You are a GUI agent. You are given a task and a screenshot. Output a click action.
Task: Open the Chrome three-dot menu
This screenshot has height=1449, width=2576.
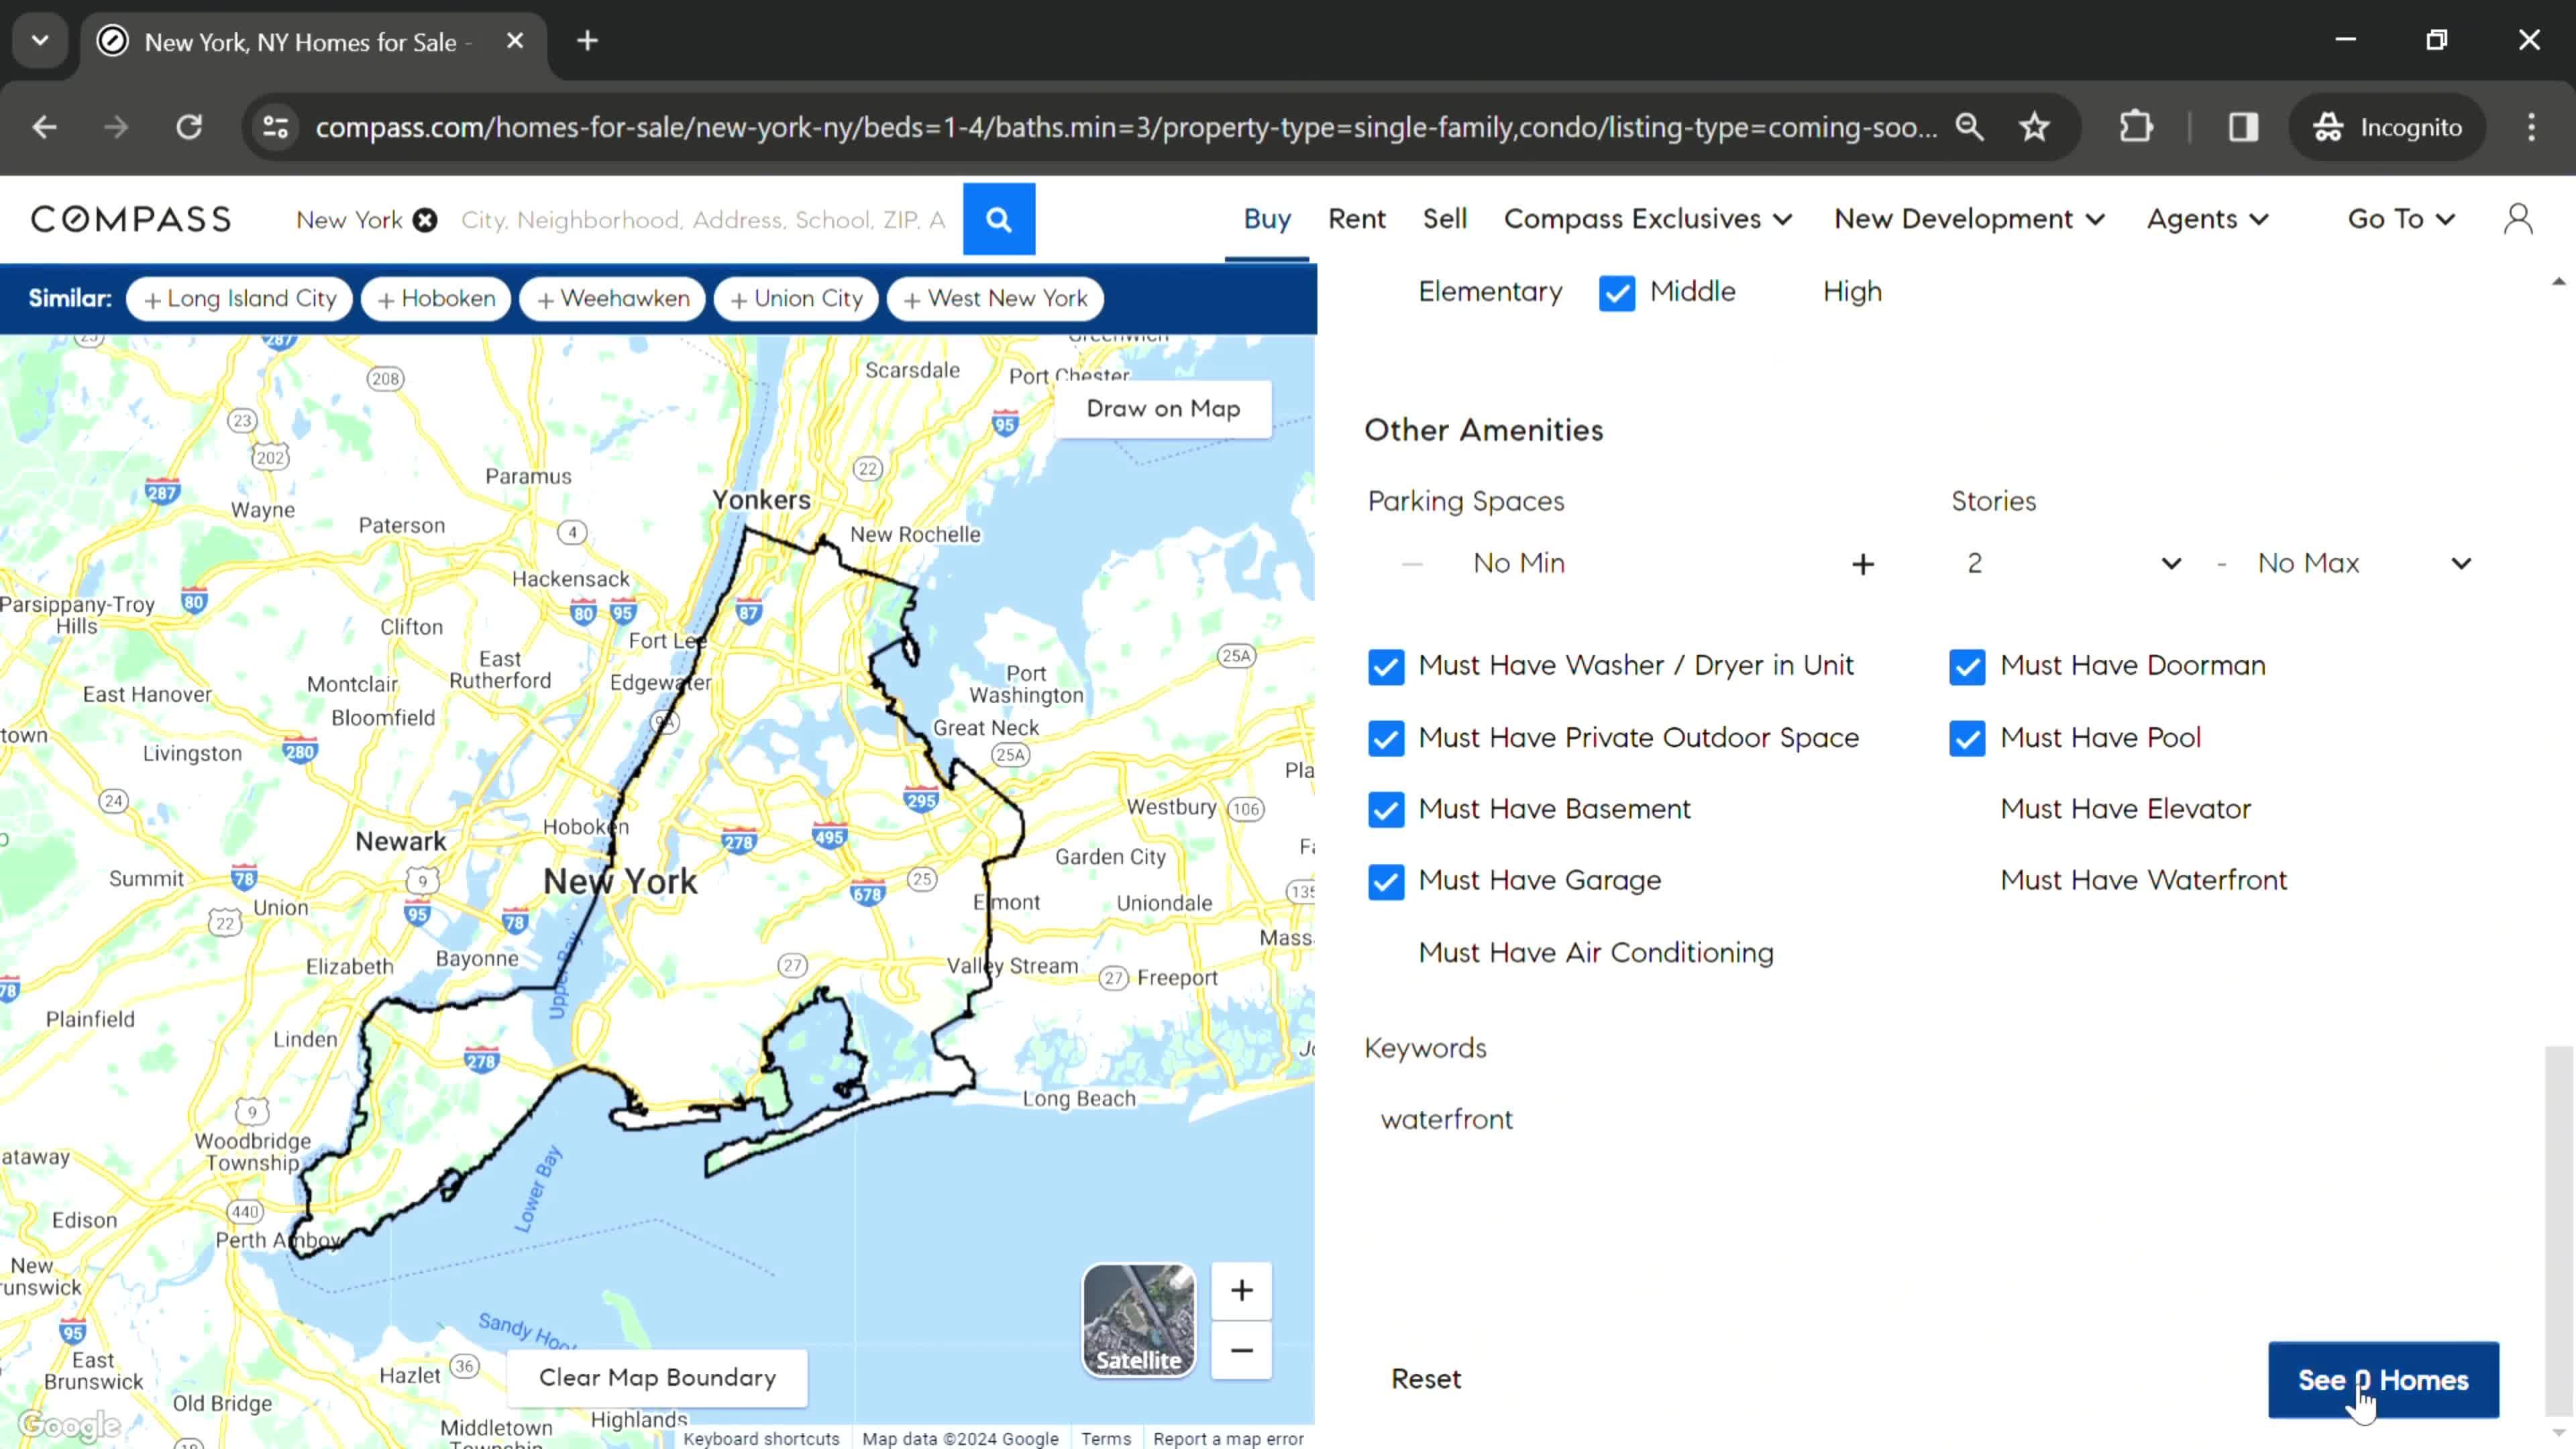(2531, 127)
